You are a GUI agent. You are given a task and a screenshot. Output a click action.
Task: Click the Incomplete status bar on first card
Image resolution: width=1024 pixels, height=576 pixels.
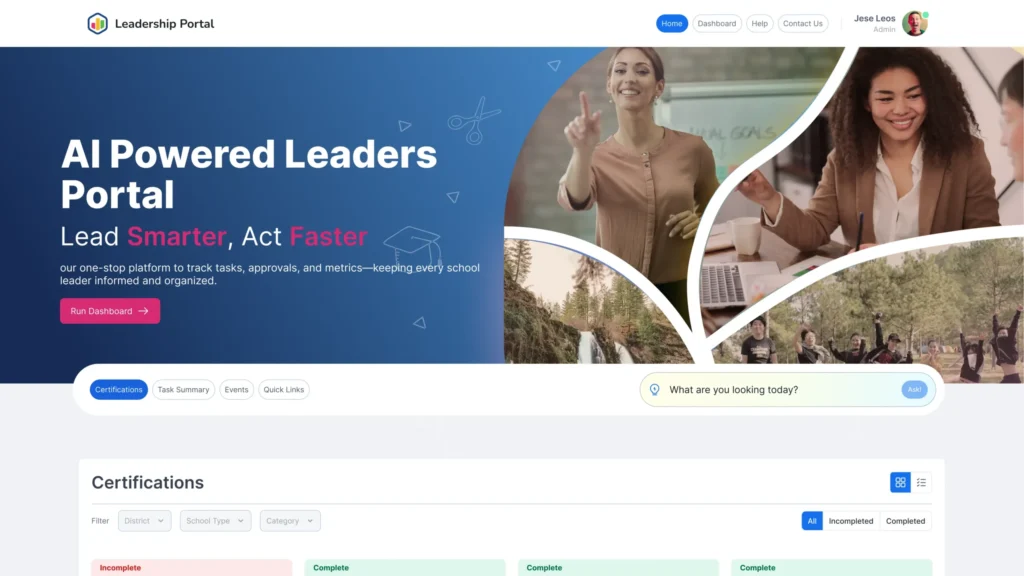tap(191, 568)
